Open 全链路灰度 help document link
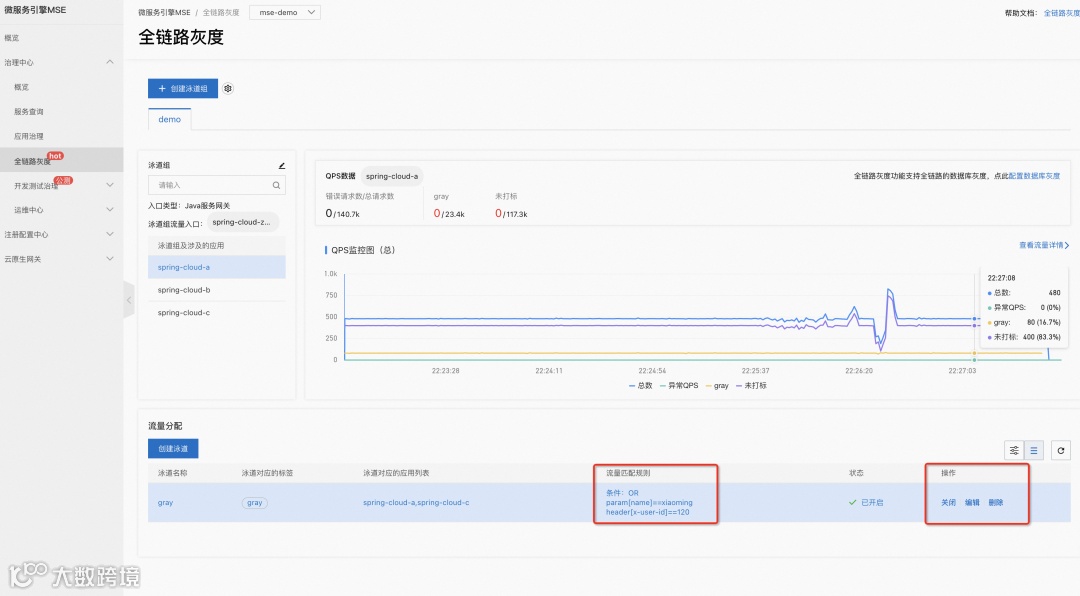 coord(1061,13)
